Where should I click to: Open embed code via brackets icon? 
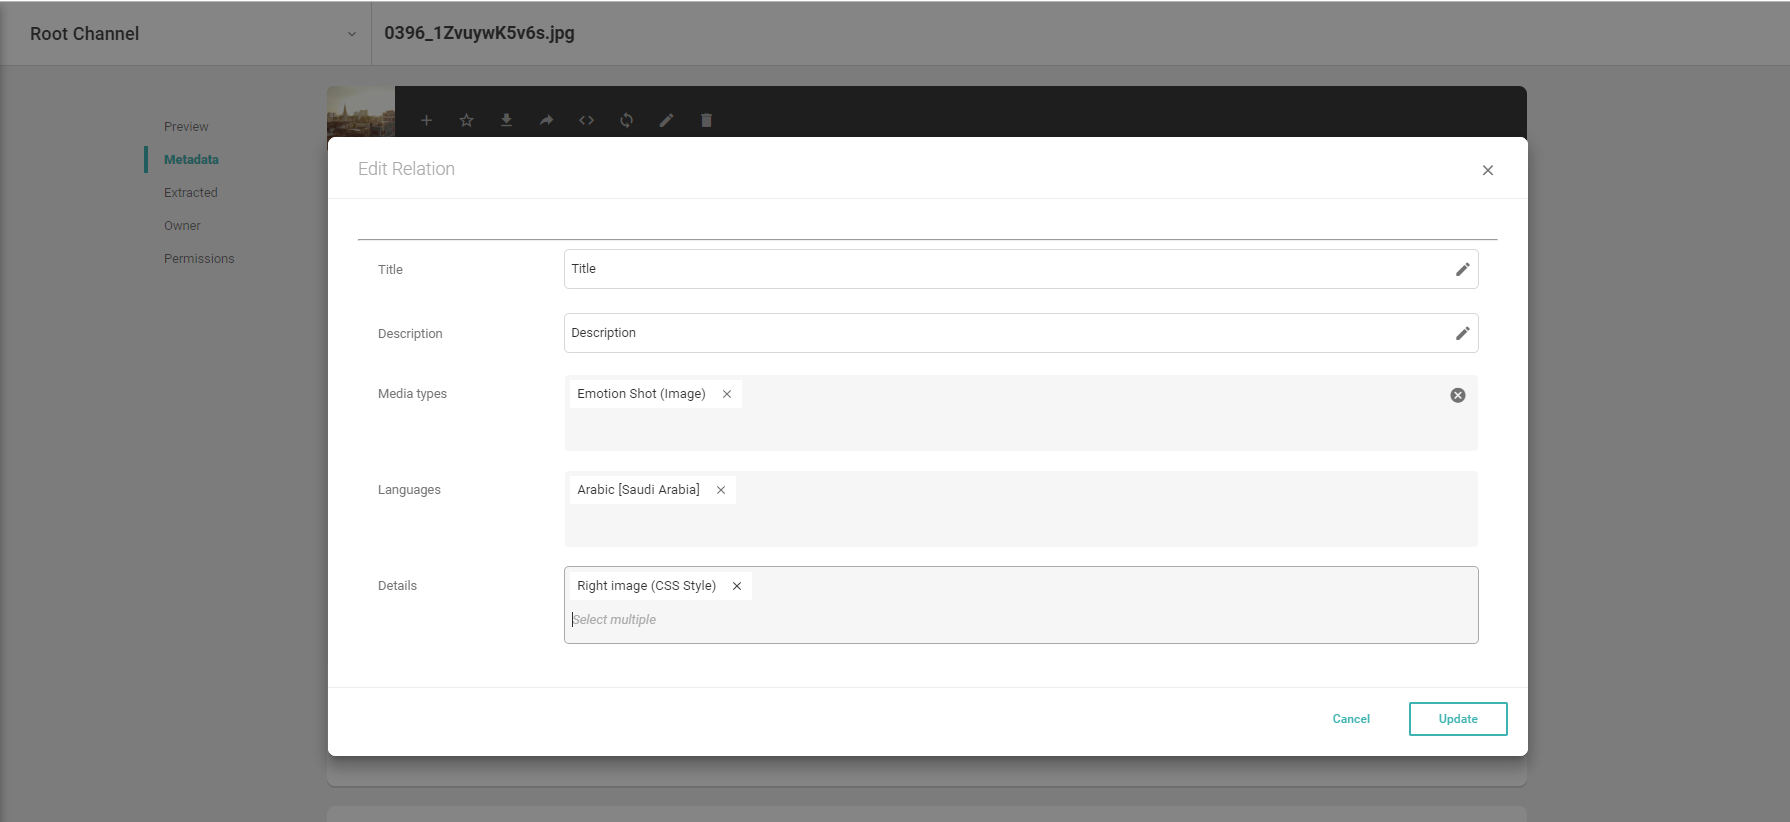coord(586,120)
